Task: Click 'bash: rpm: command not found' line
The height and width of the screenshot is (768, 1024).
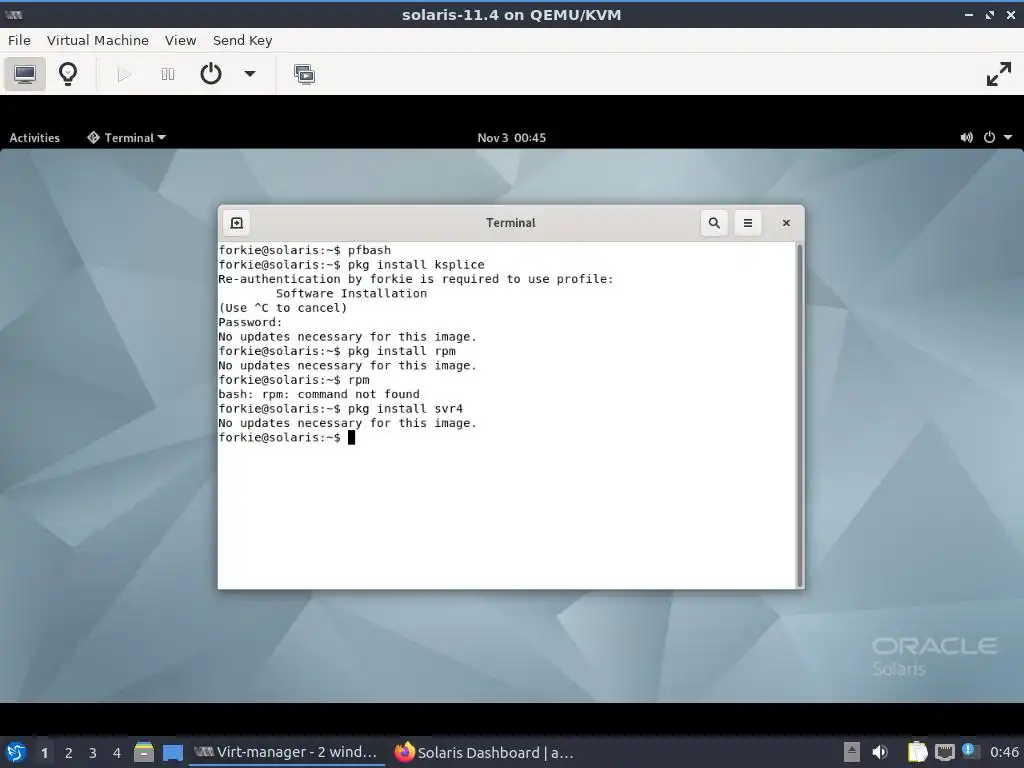Action: tap(319, 394)
